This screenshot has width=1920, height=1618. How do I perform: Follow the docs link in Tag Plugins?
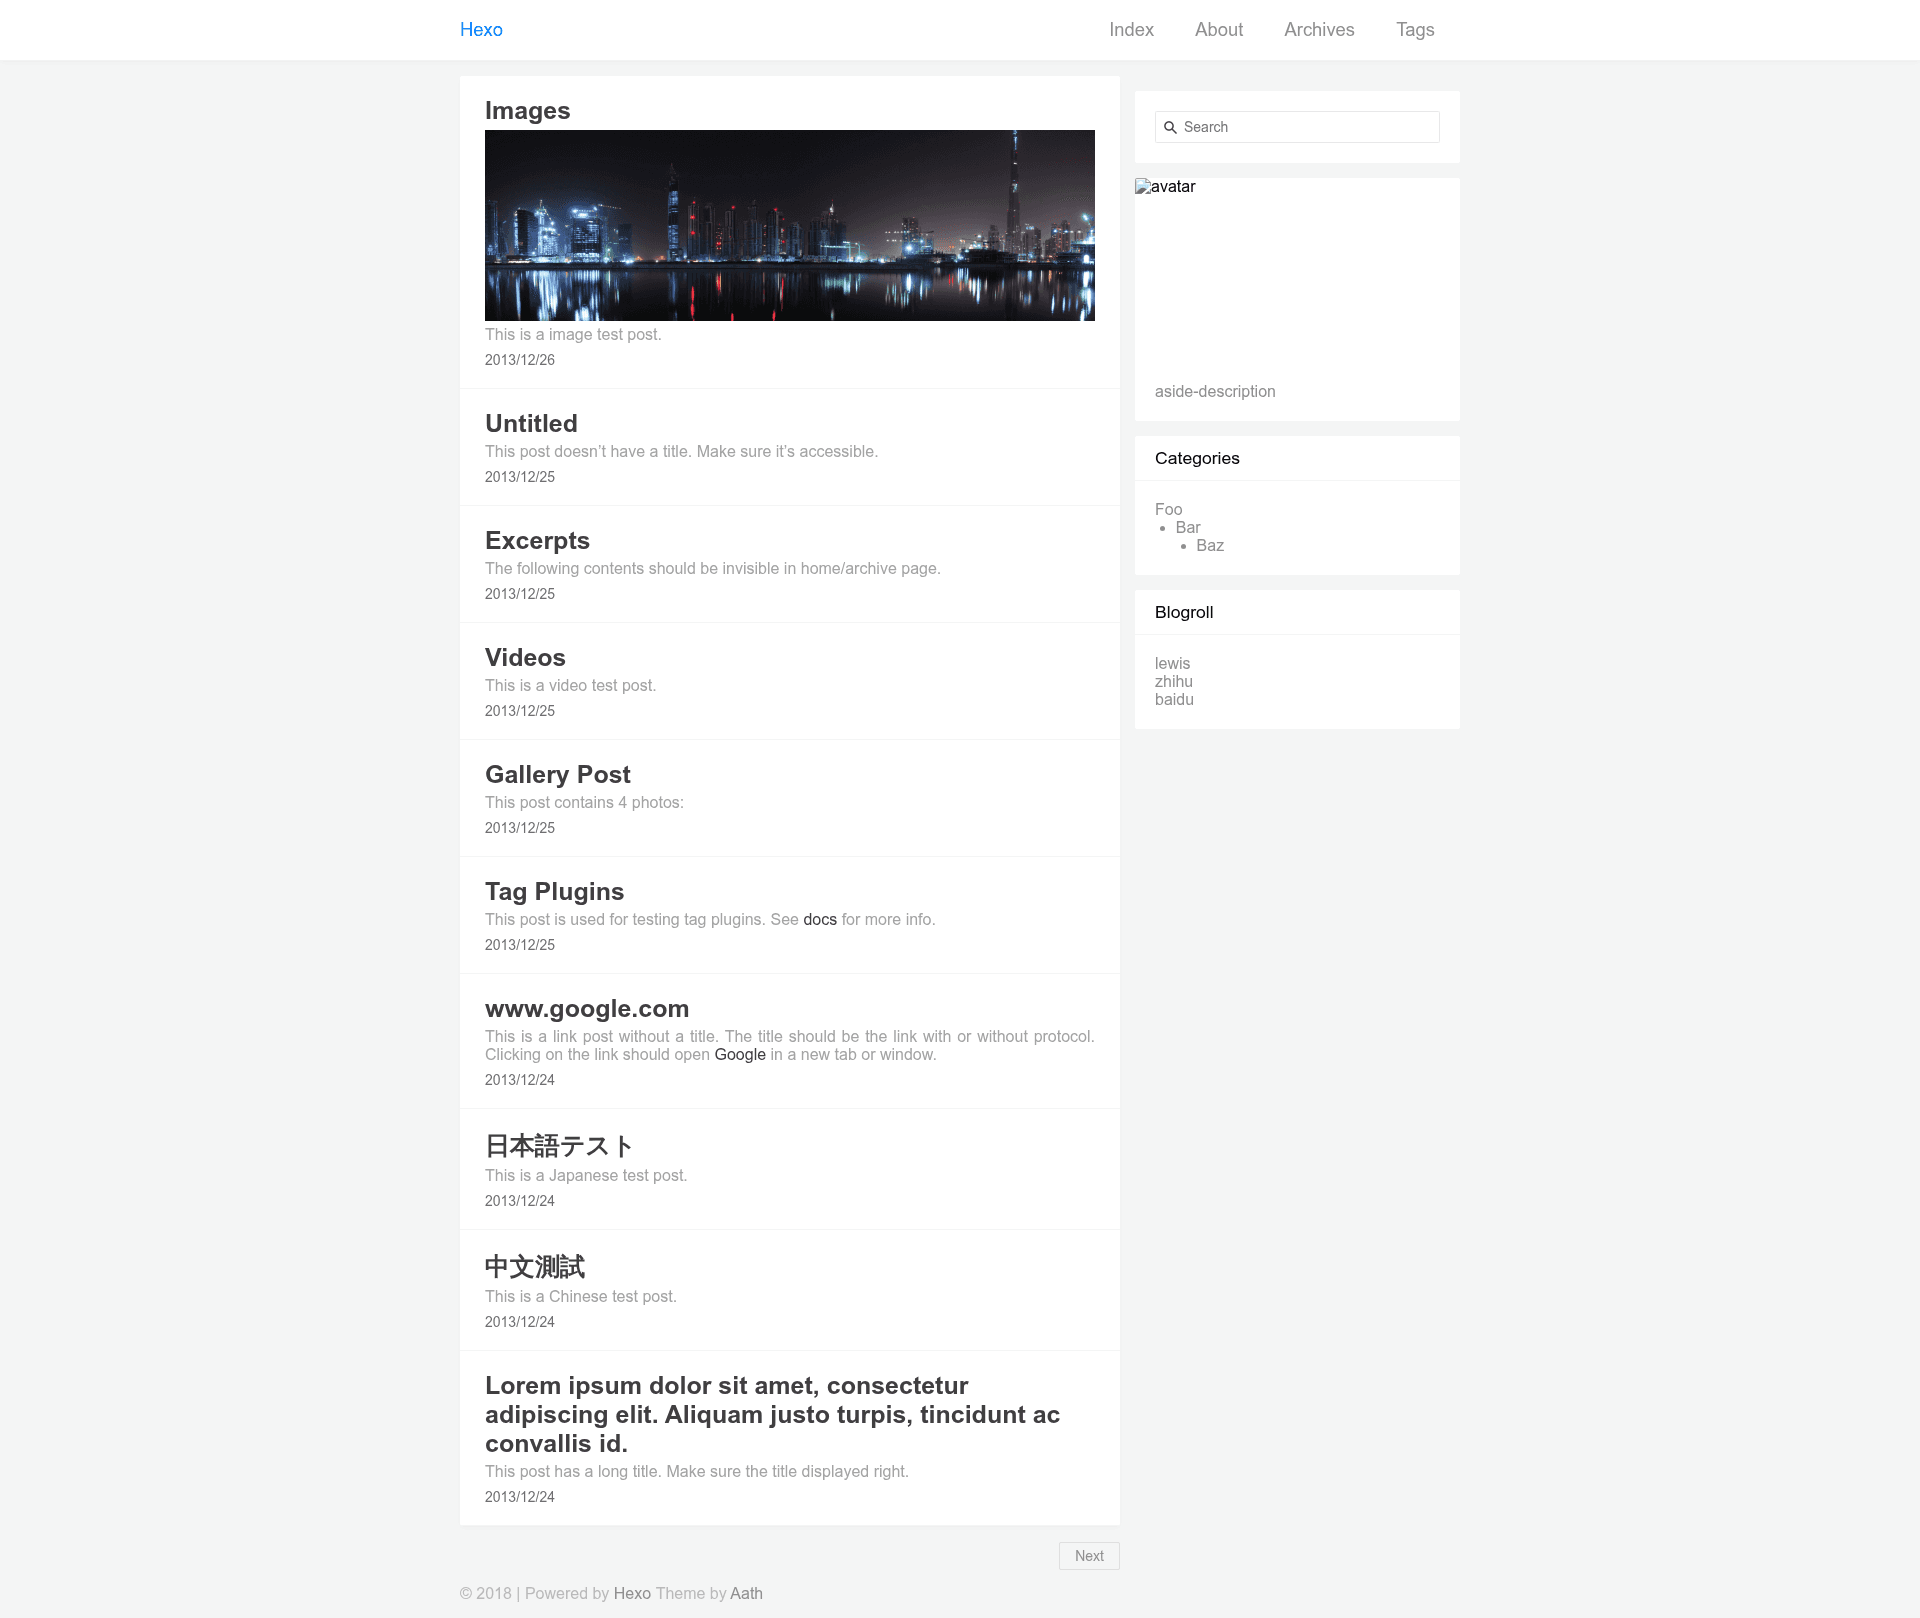pyautogui.click(x=820, y=919)
